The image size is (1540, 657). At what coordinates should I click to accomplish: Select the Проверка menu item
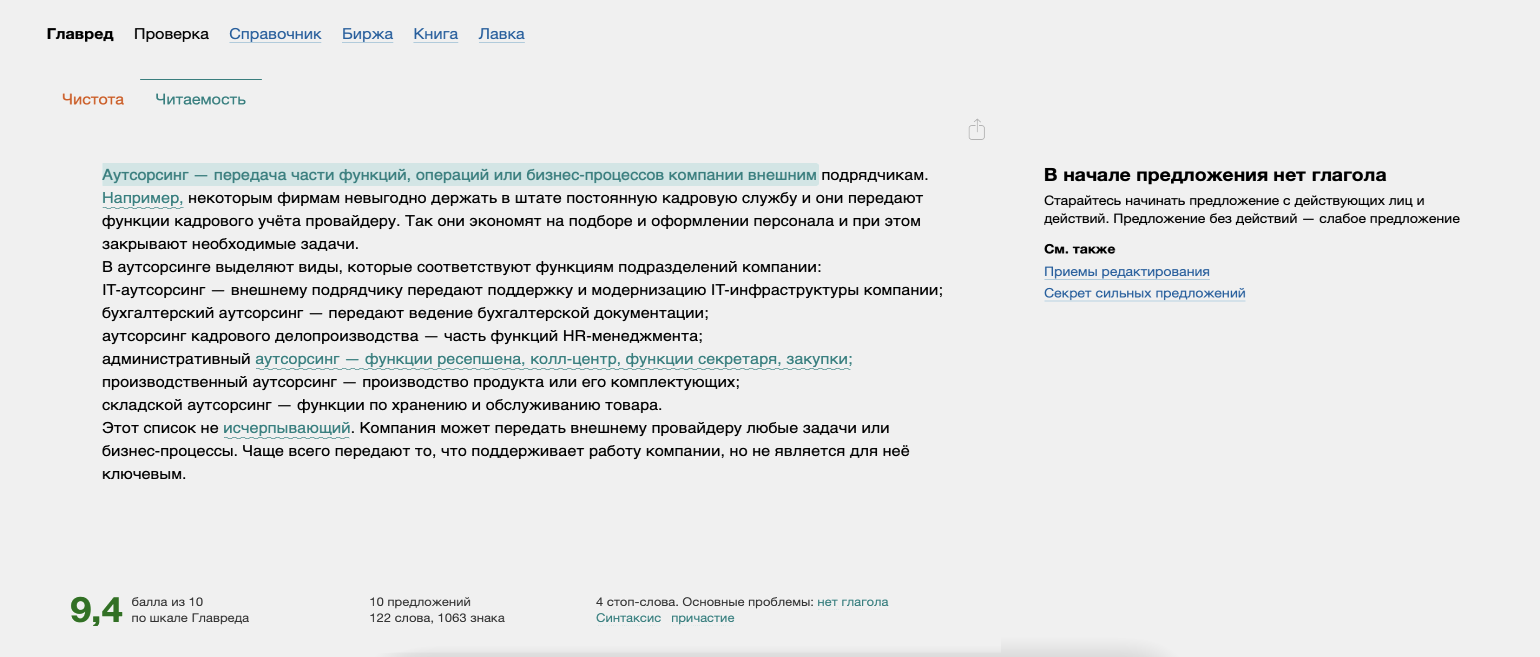[171, 34]
